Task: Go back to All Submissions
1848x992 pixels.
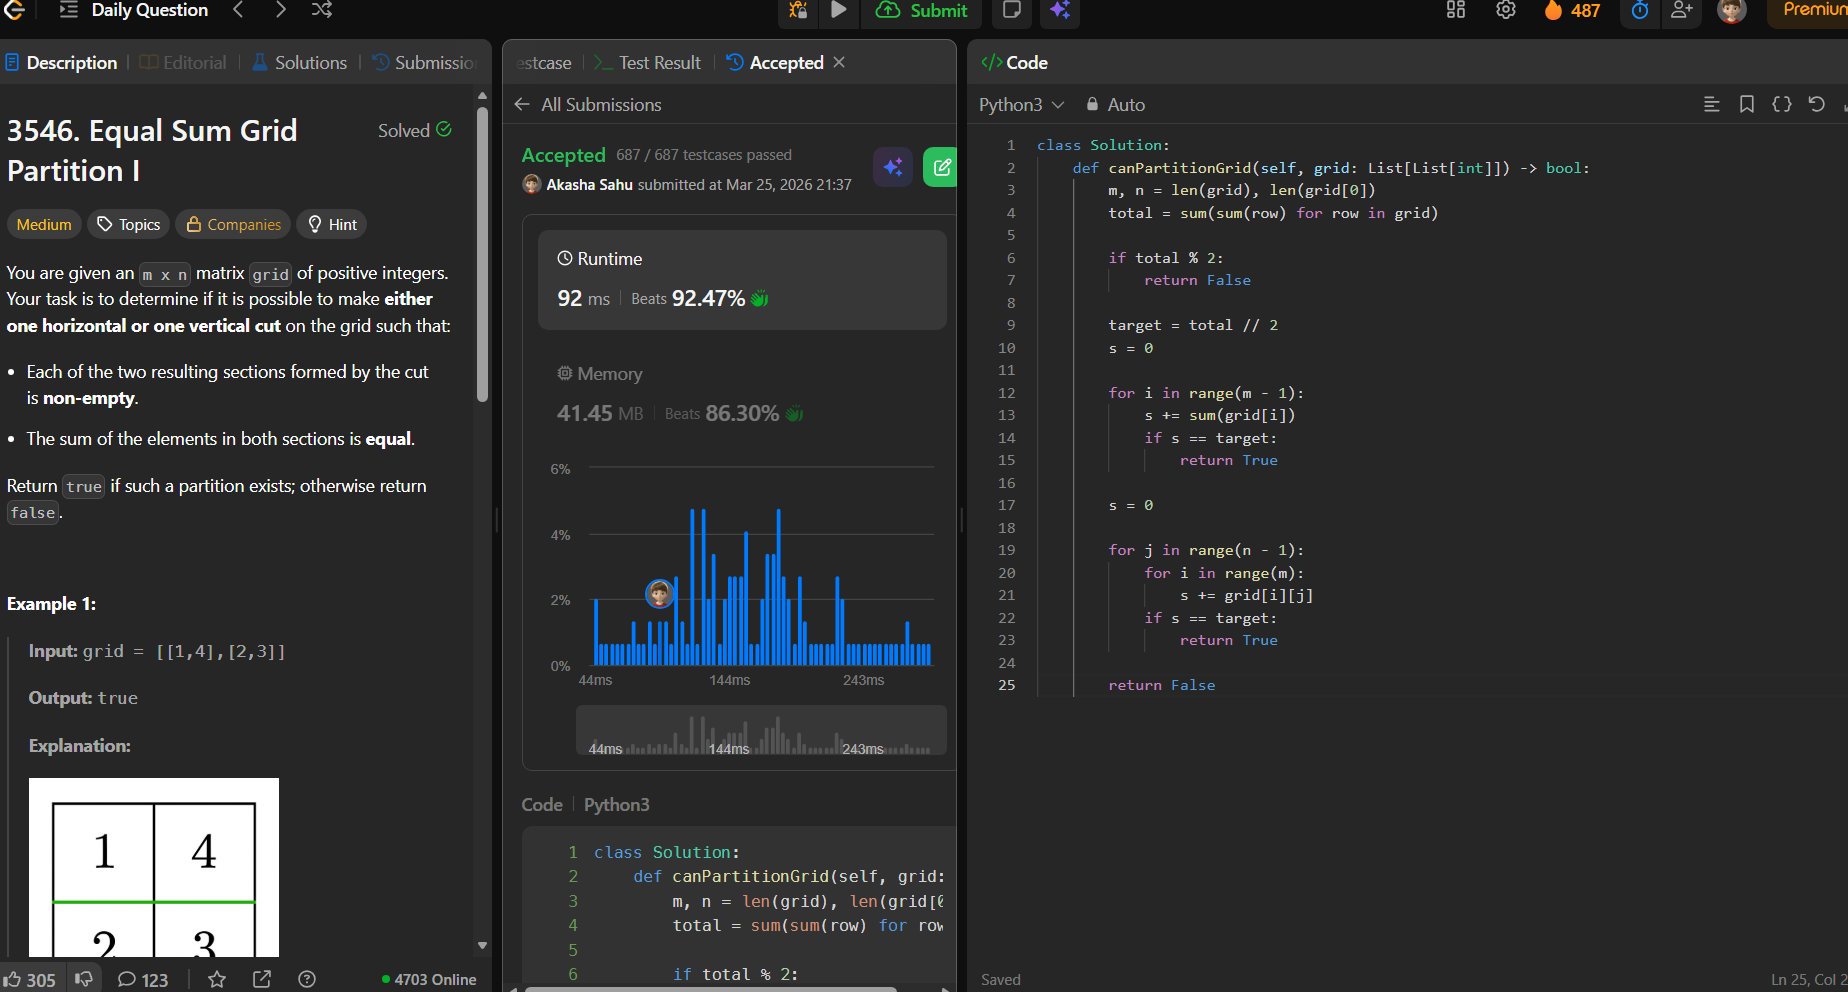Action: [588, 104]
